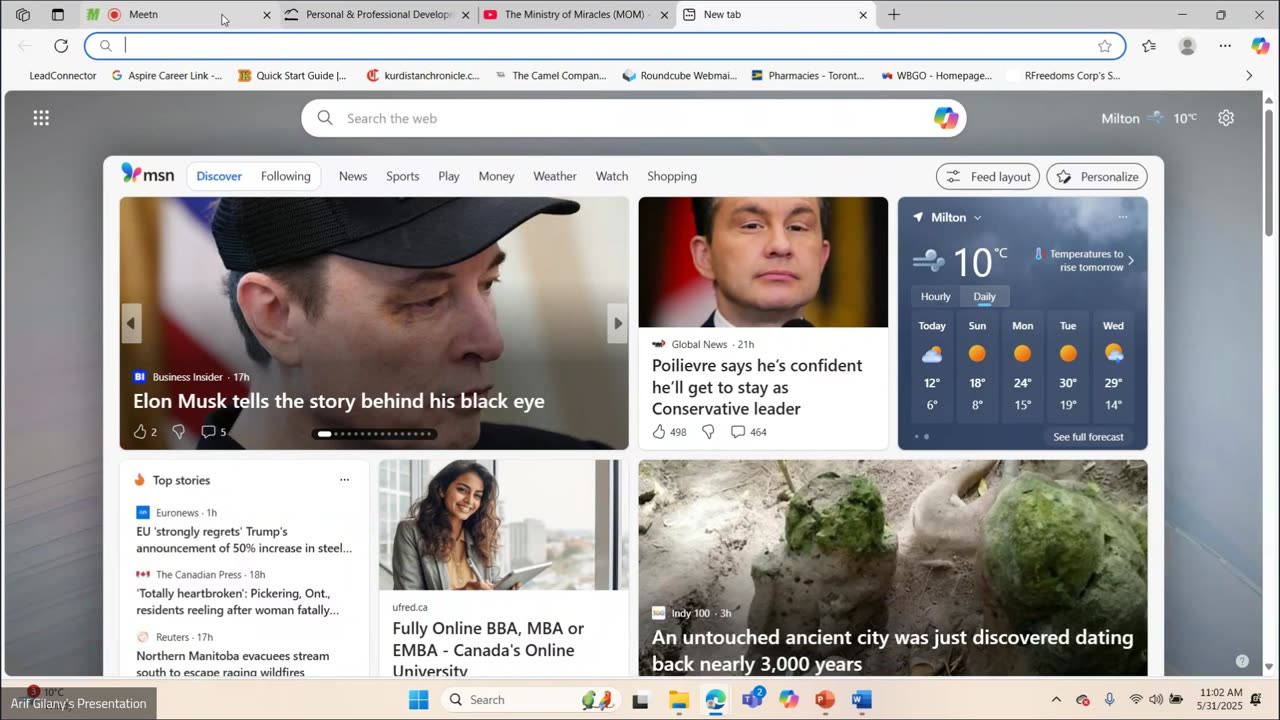Click the Personalize button
Image resolution: width=1280 pixels, height=720 pixels.
1097,176
